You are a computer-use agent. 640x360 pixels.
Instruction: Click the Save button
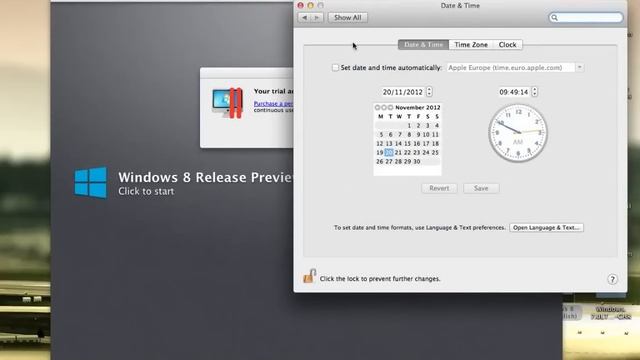tap(481, 188)
